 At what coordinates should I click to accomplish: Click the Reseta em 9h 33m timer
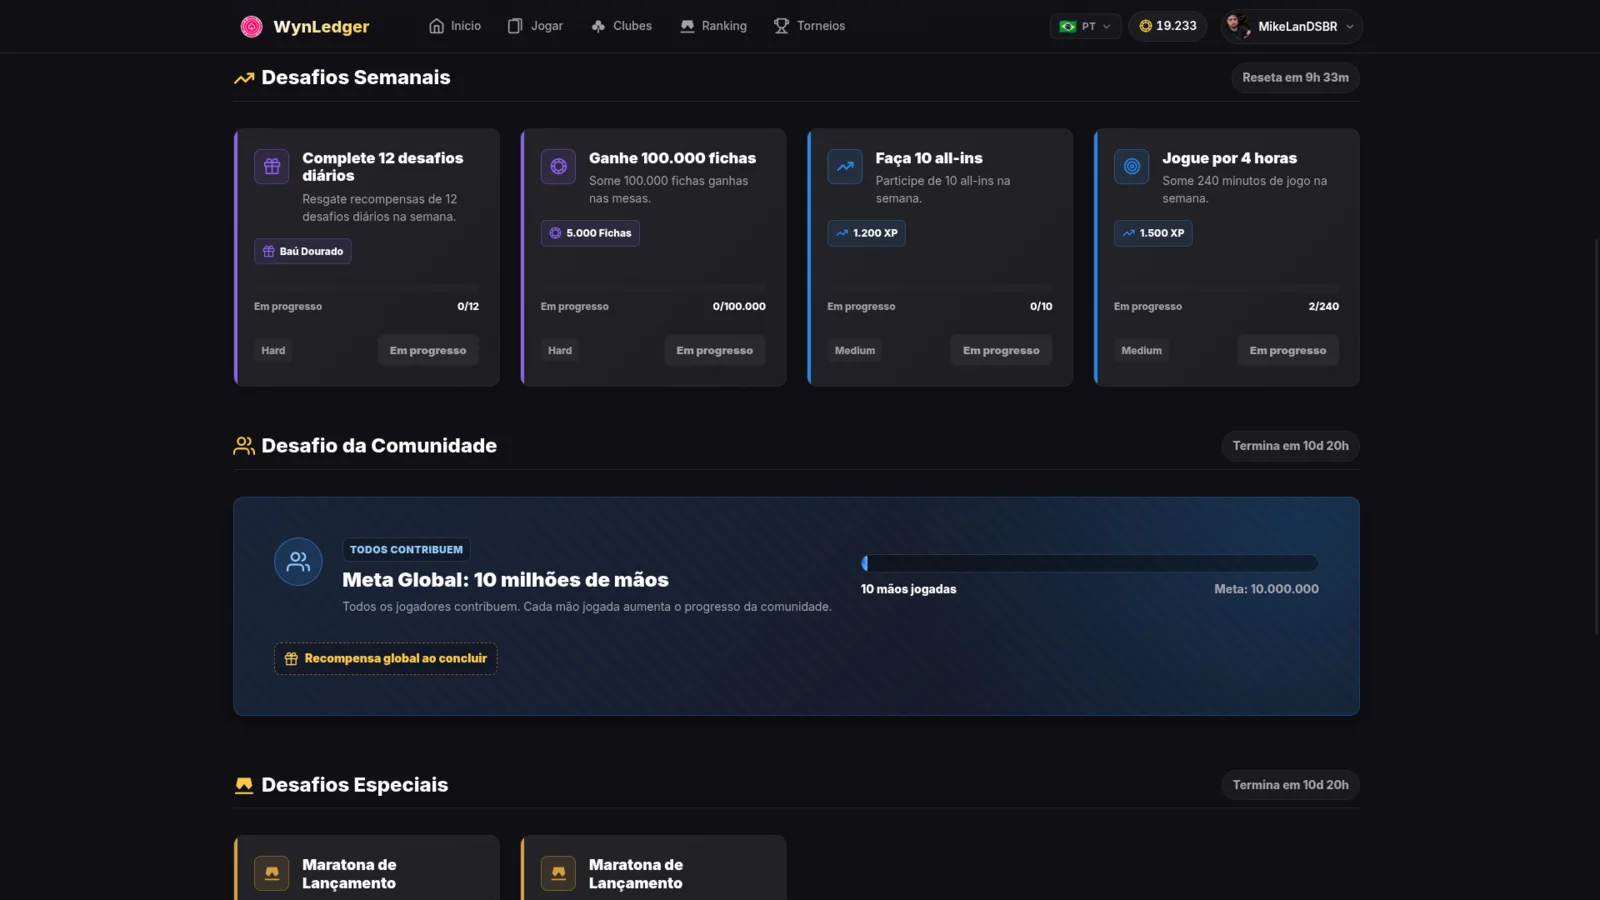pos(1295,78)
